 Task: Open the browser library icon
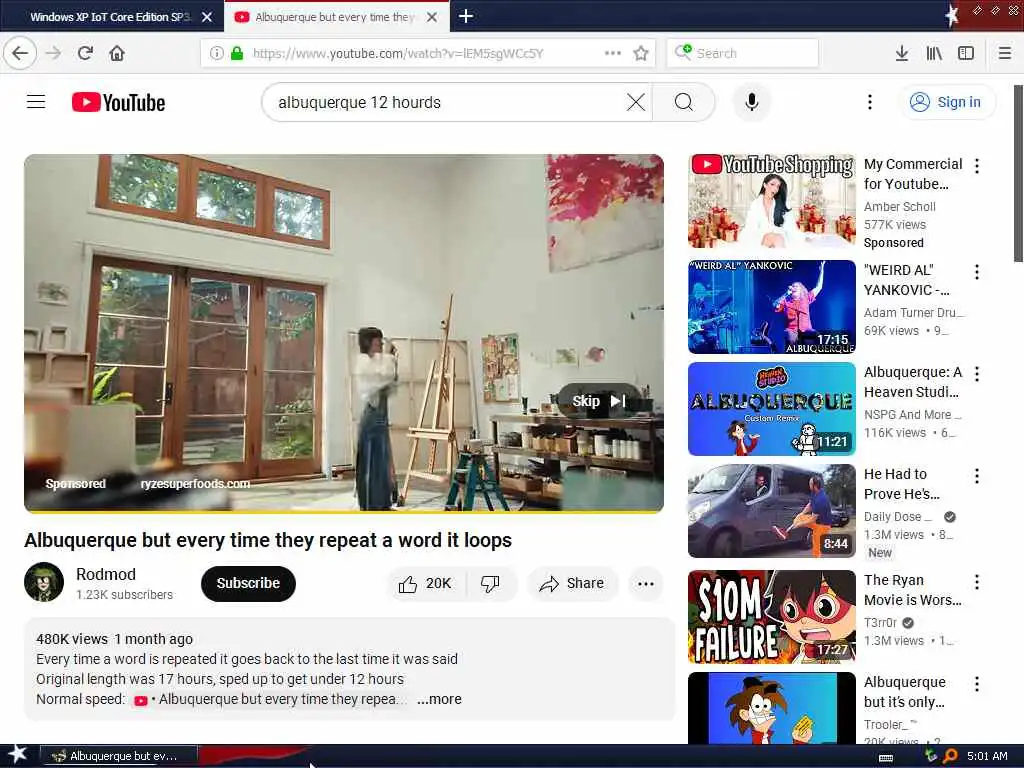click(934, 53)
